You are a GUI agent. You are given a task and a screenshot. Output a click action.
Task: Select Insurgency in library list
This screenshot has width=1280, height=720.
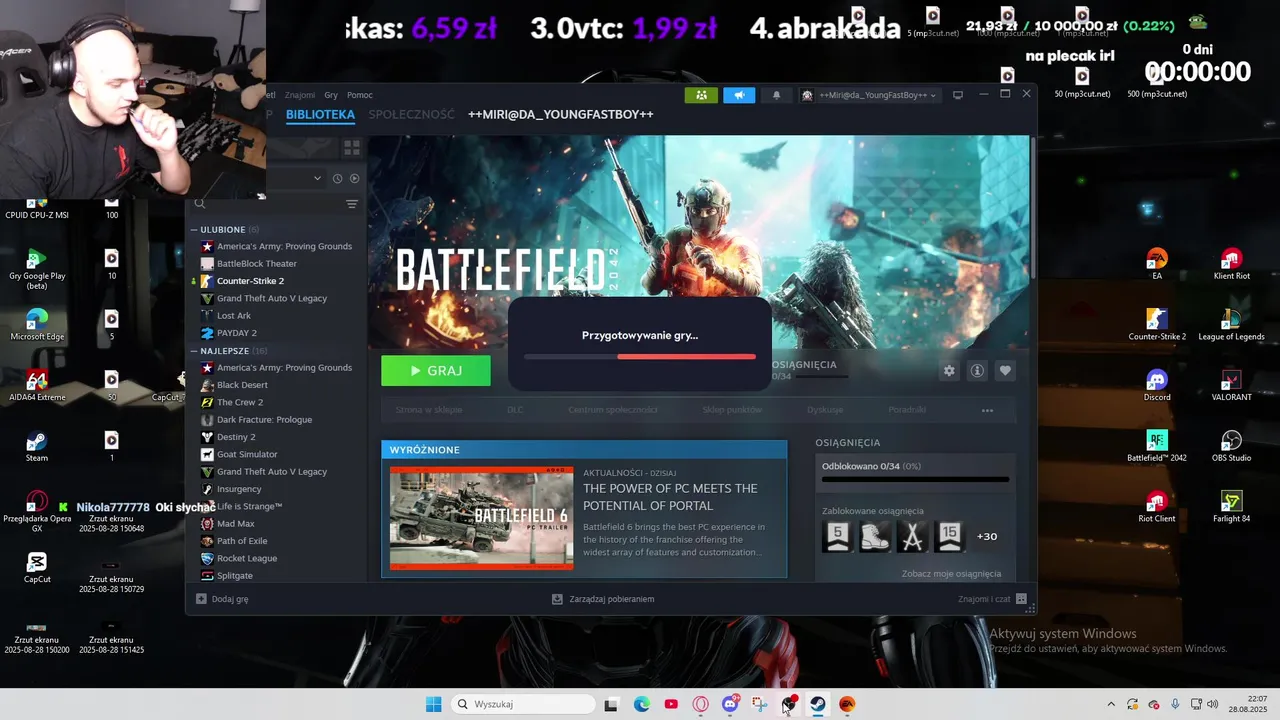[239, 489]
